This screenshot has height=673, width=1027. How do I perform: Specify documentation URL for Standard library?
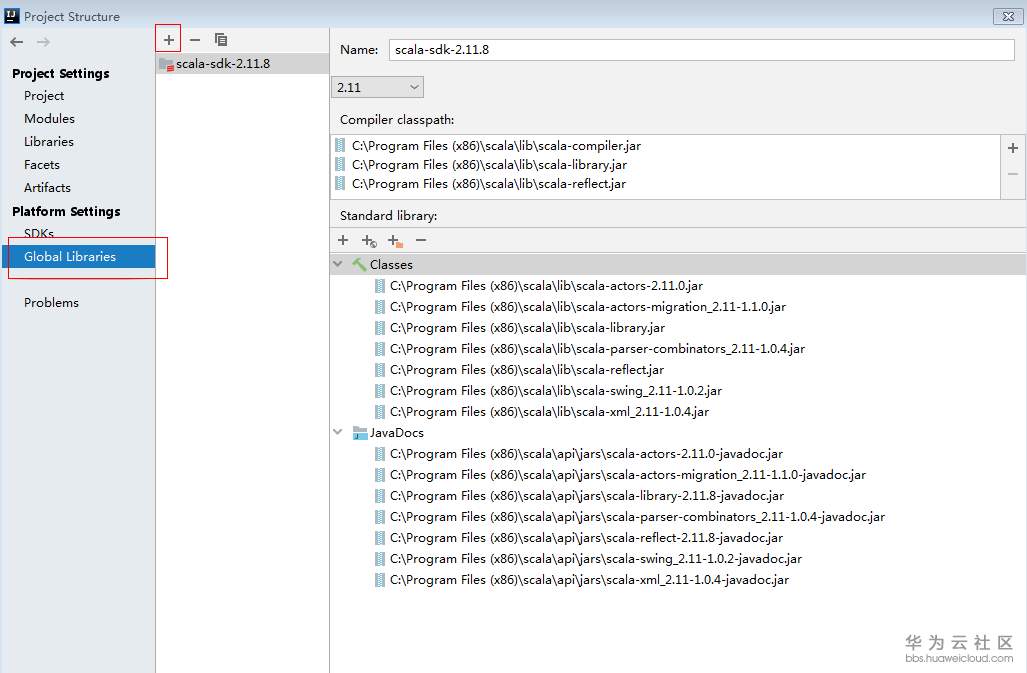pos(369,241)
